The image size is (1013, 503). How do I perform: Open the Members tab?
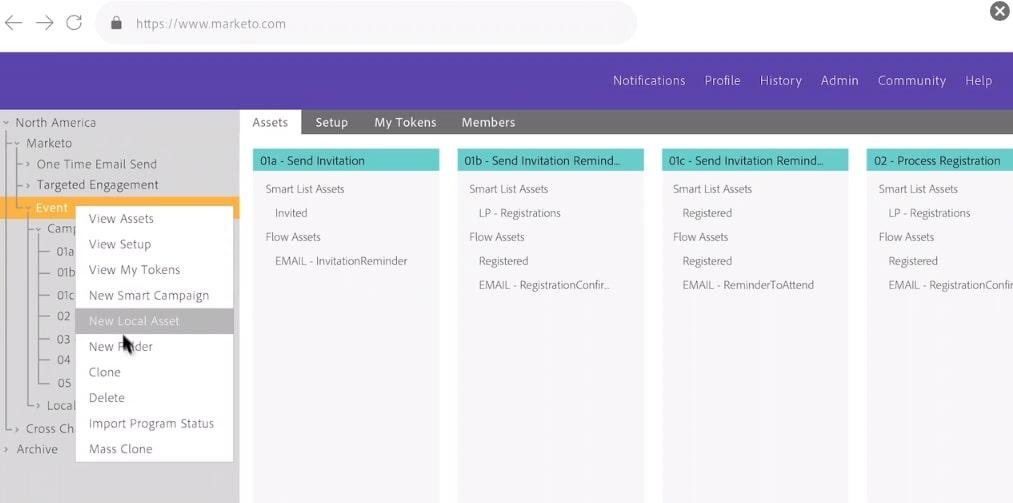[488, 122]
